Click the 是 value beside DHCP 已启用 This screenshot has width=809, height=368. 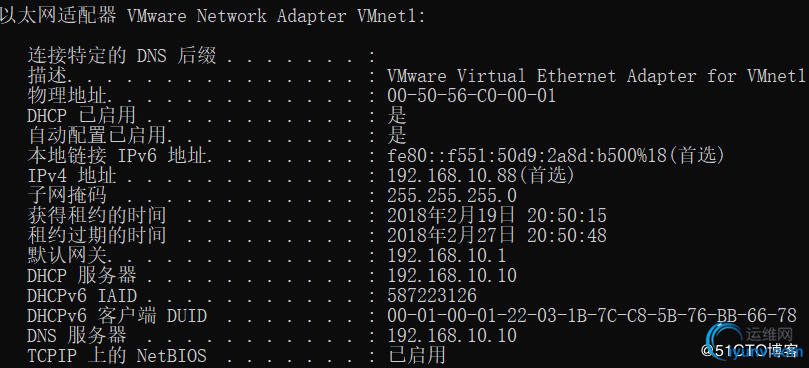[397, 116]
